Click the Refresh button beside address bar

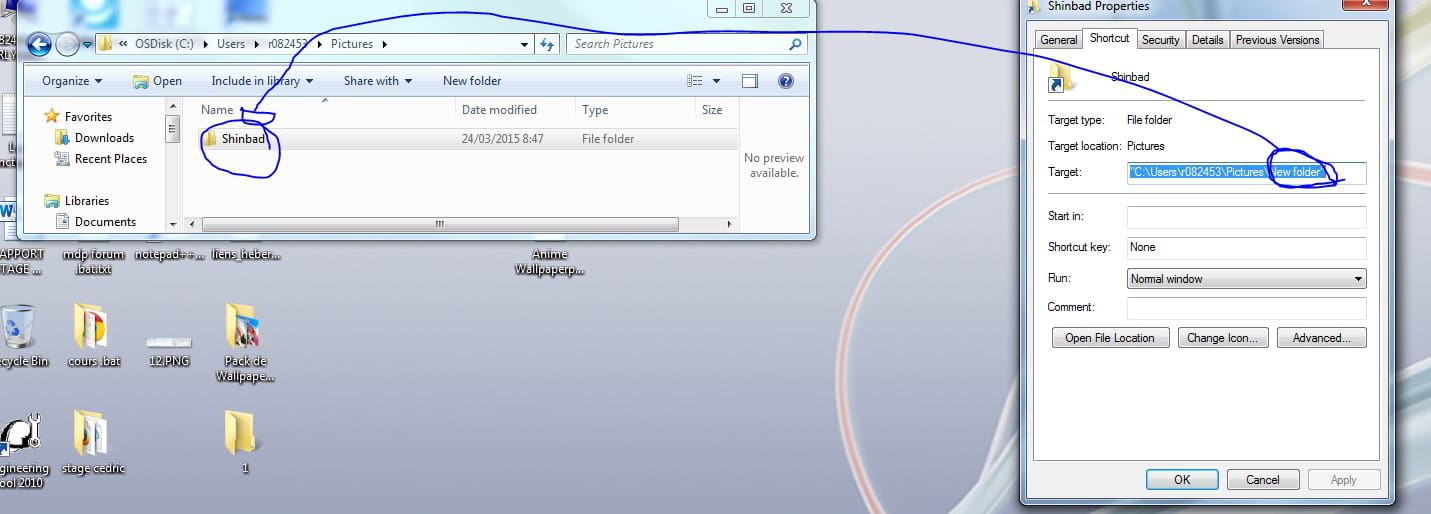(x=548, y=44)
